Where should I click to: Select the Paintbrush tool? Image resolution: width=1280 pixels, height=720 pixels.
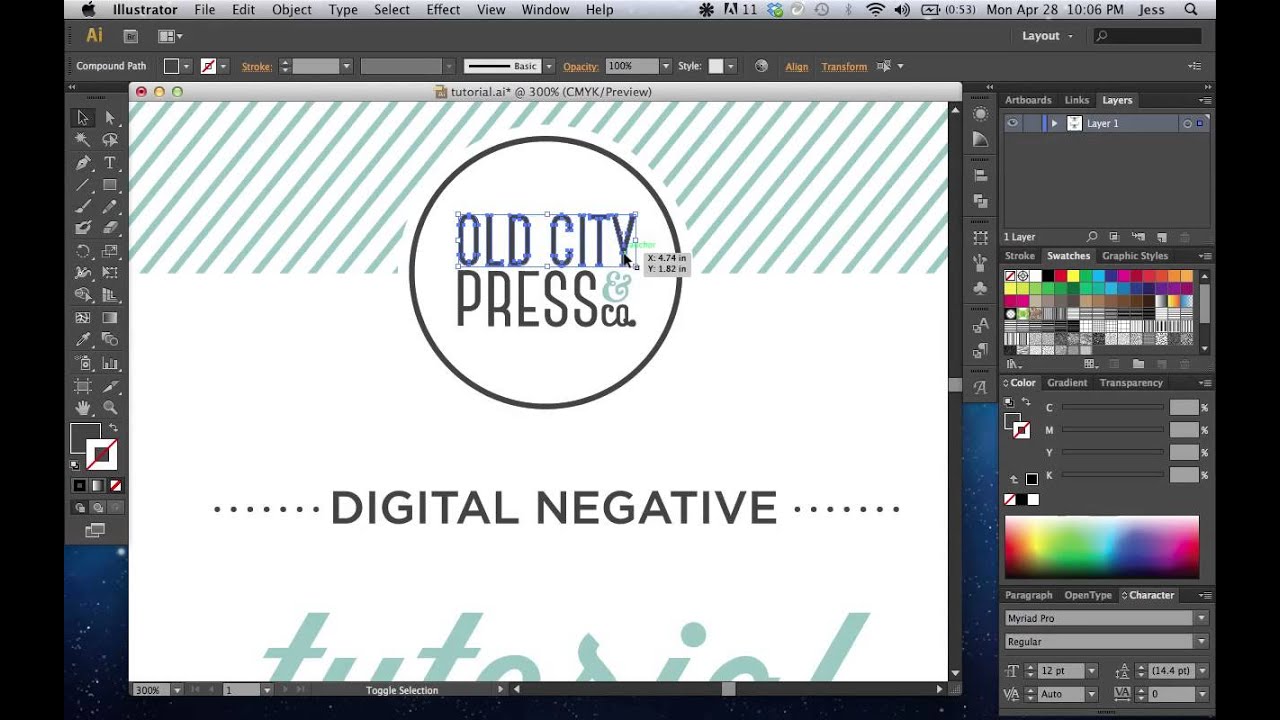(83, 207)
